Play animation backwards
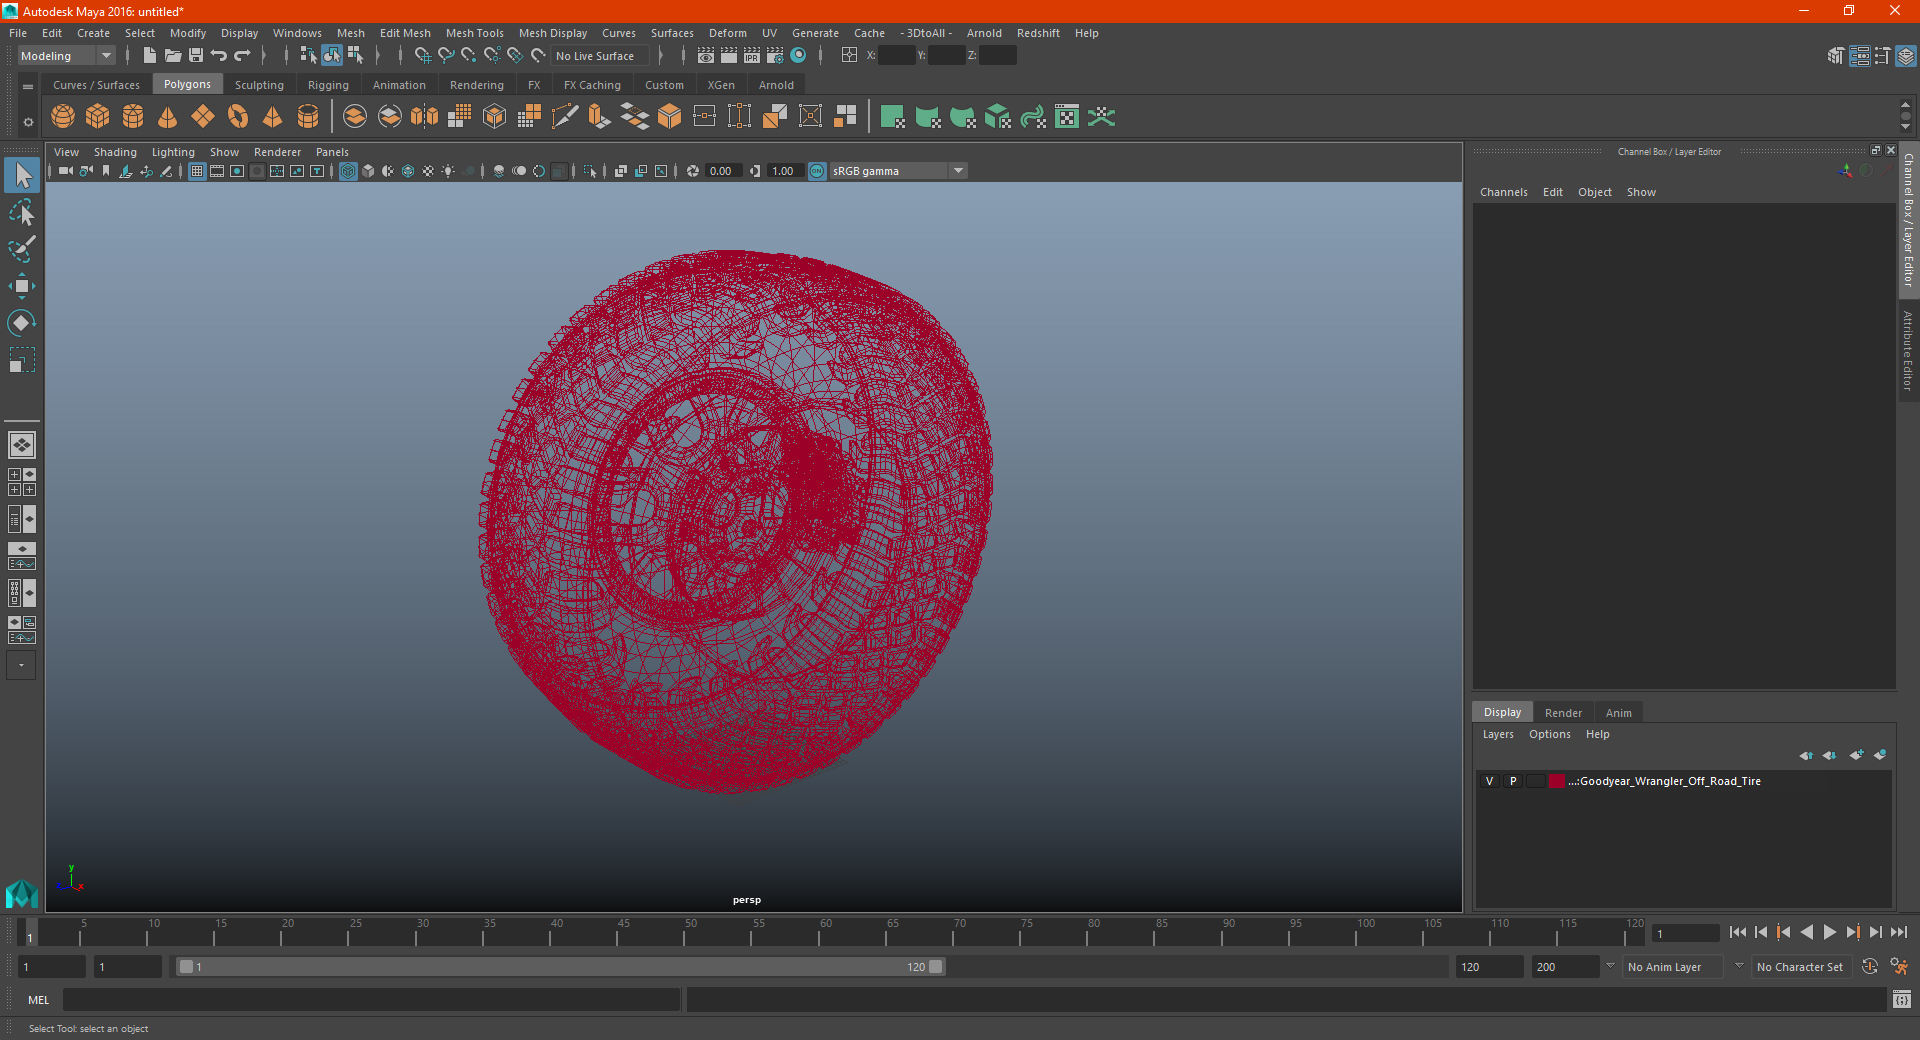Viewport: 1920px width, 1040px height. tap(1806, 932)
